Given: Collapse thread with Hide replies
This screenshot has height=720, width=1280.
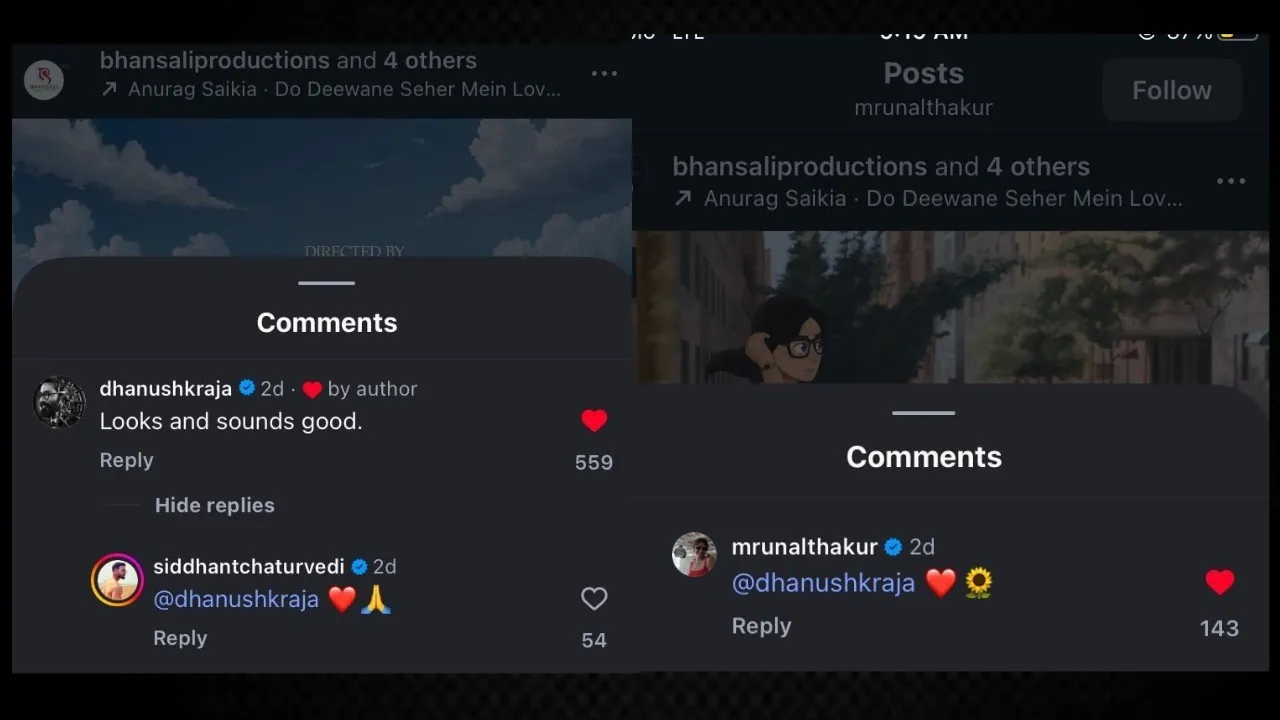Looking at the screenshot, I should click(x=214, y=505).
